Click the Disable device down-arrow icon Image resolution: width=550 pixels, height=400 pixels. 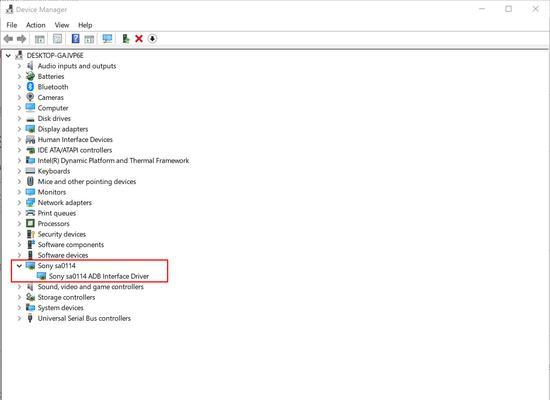(152, 39)
